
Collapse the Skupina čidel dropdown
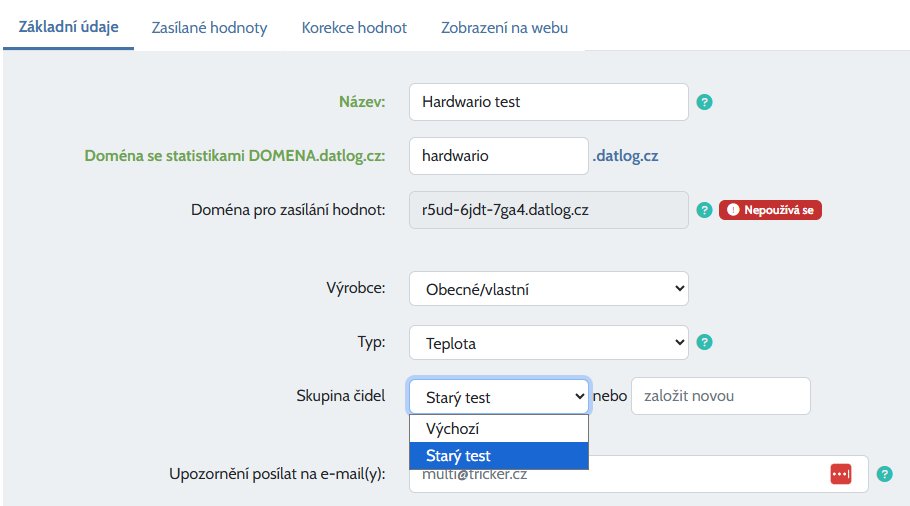(x=499, y=396)
